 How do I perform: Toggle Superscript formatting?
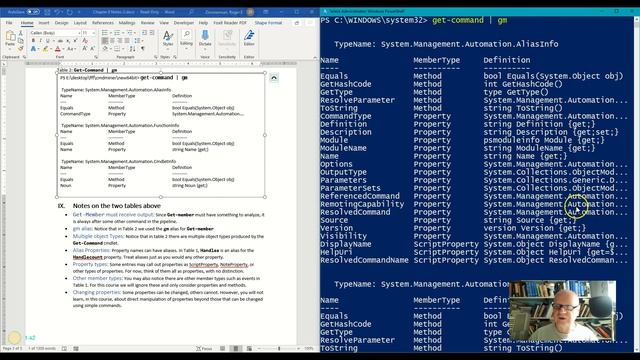75,41
